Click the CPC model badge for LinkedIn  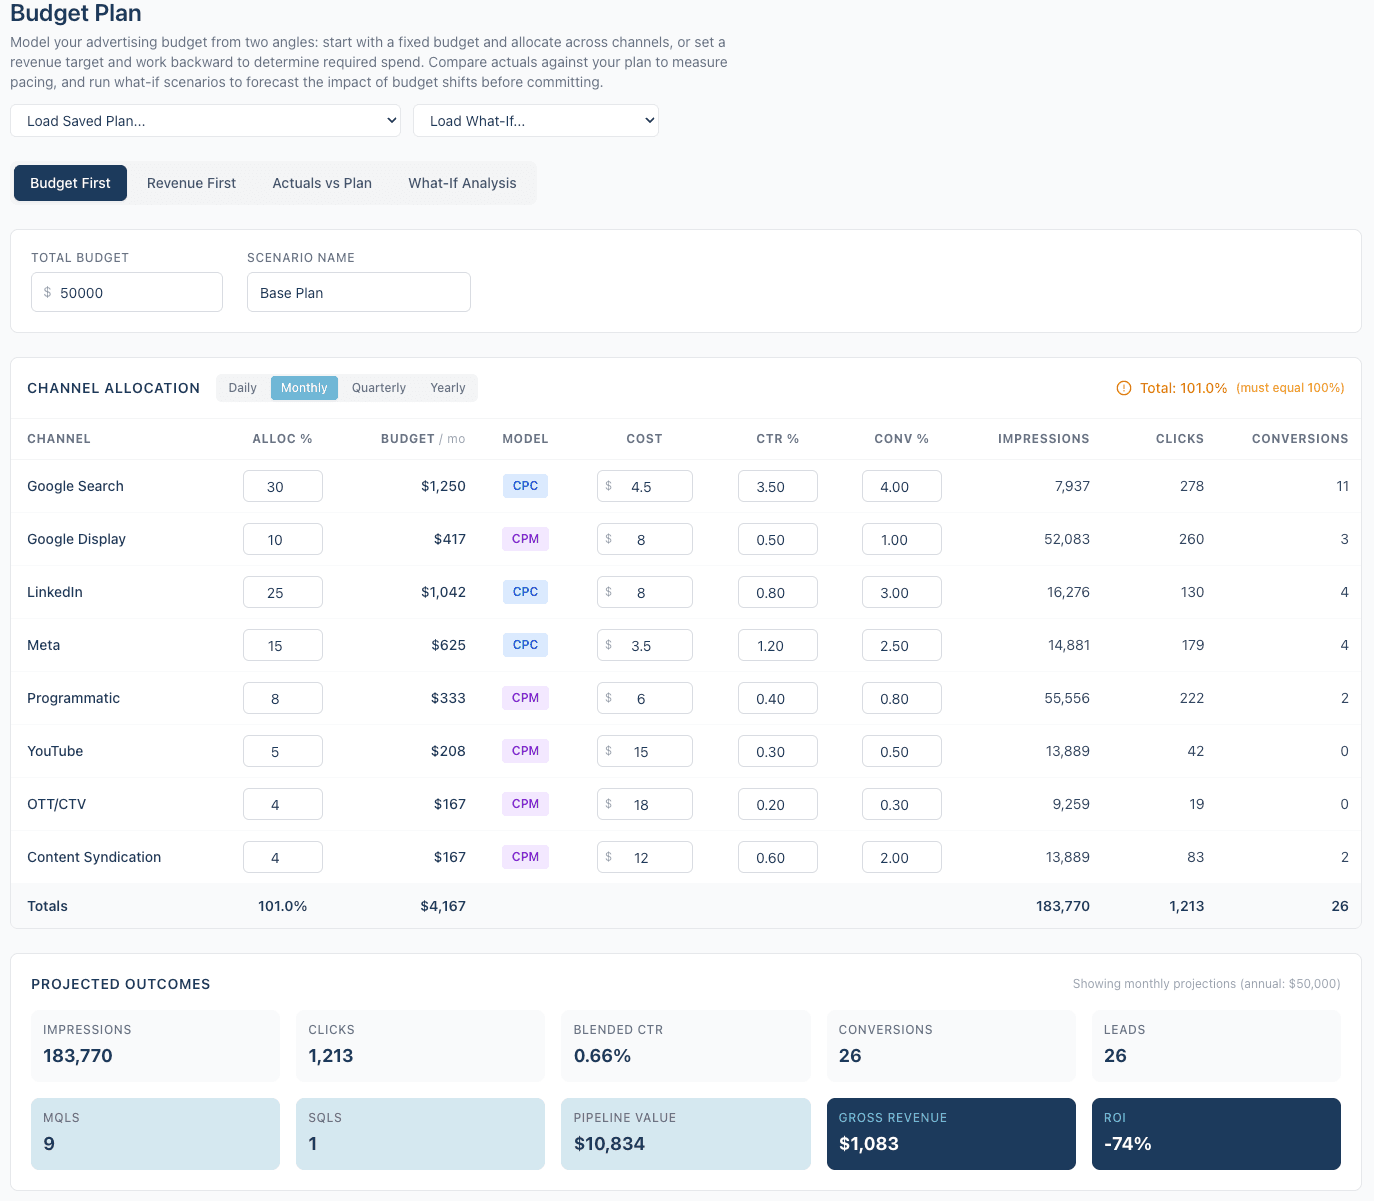(525, 592)
